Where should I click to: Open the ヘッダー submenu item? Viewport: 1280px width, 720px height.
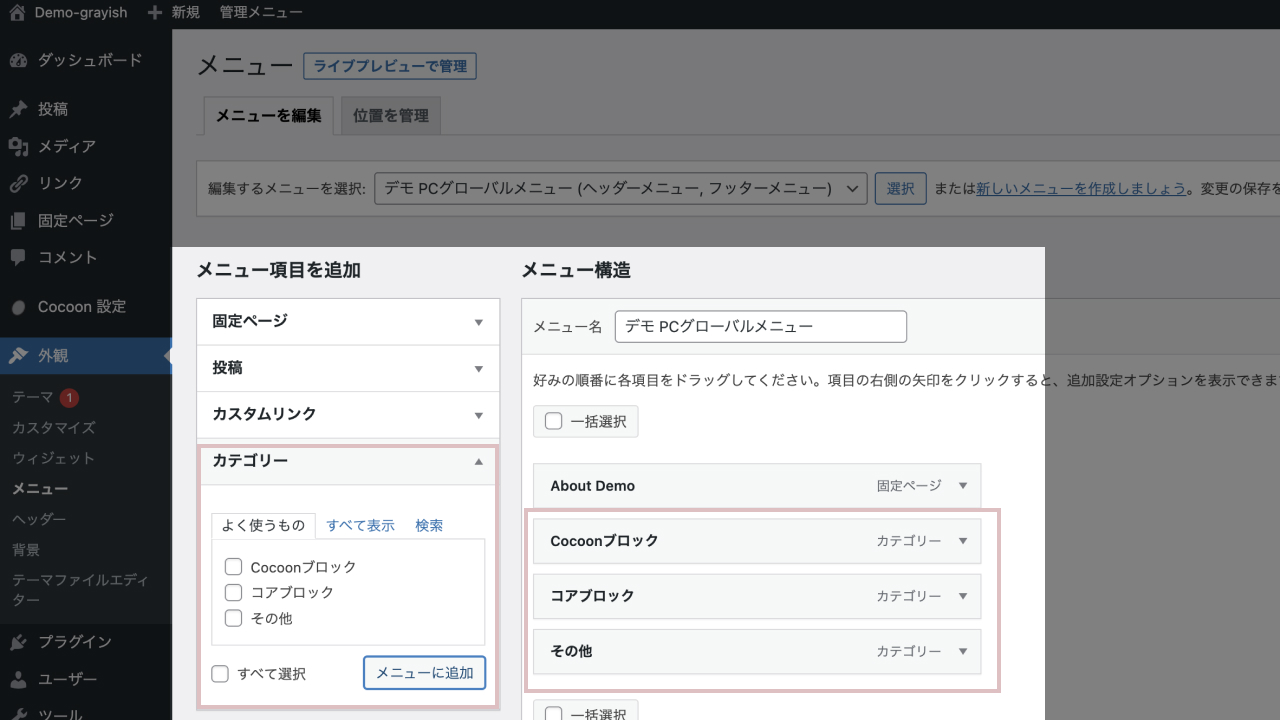click(x=40, y=519)
